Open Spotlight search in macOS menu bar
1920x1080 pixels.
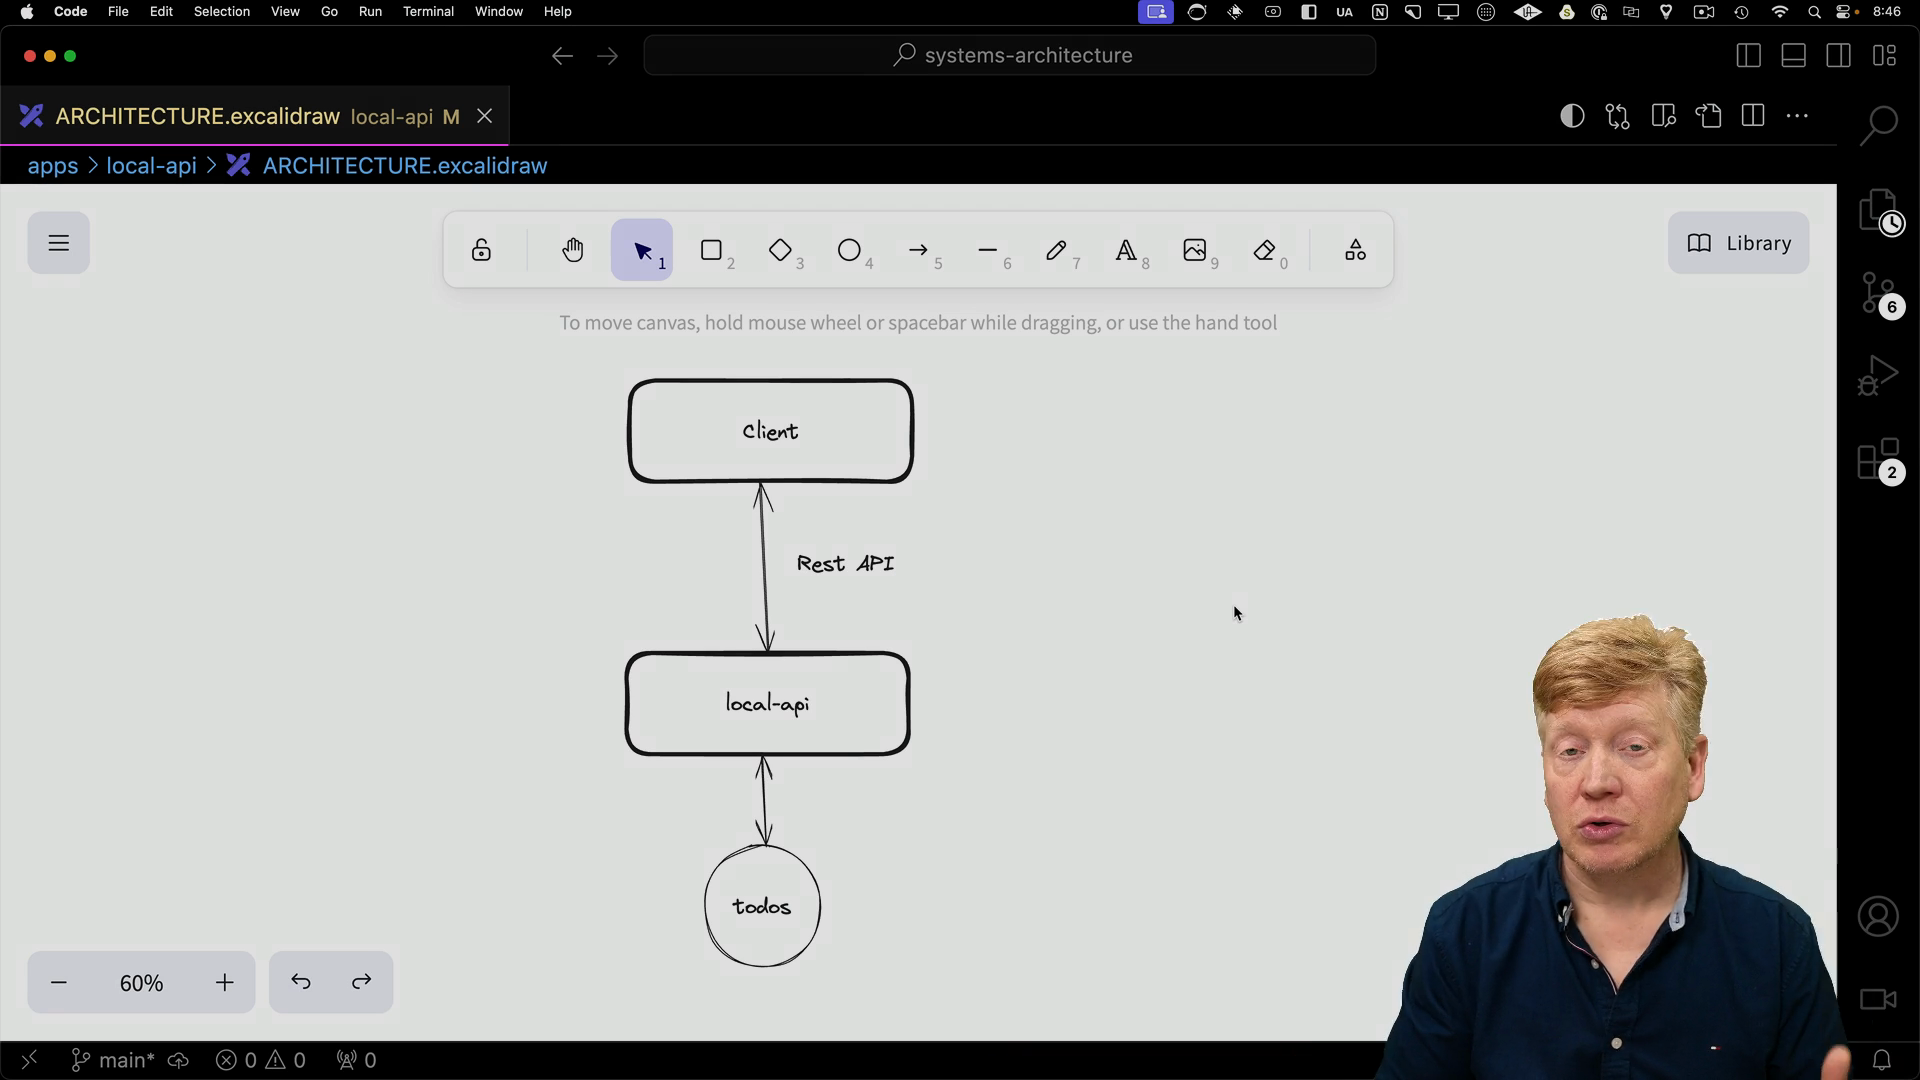click(1814, 12)
